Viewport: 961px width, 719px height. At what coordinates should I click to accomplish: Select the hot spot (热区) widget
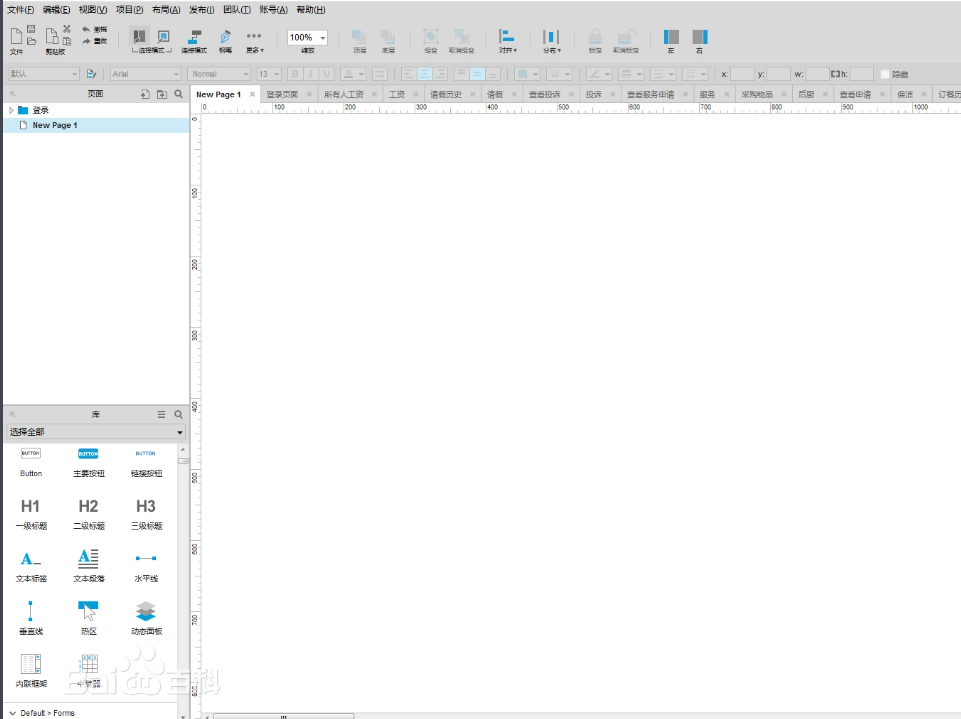[88, 618]
